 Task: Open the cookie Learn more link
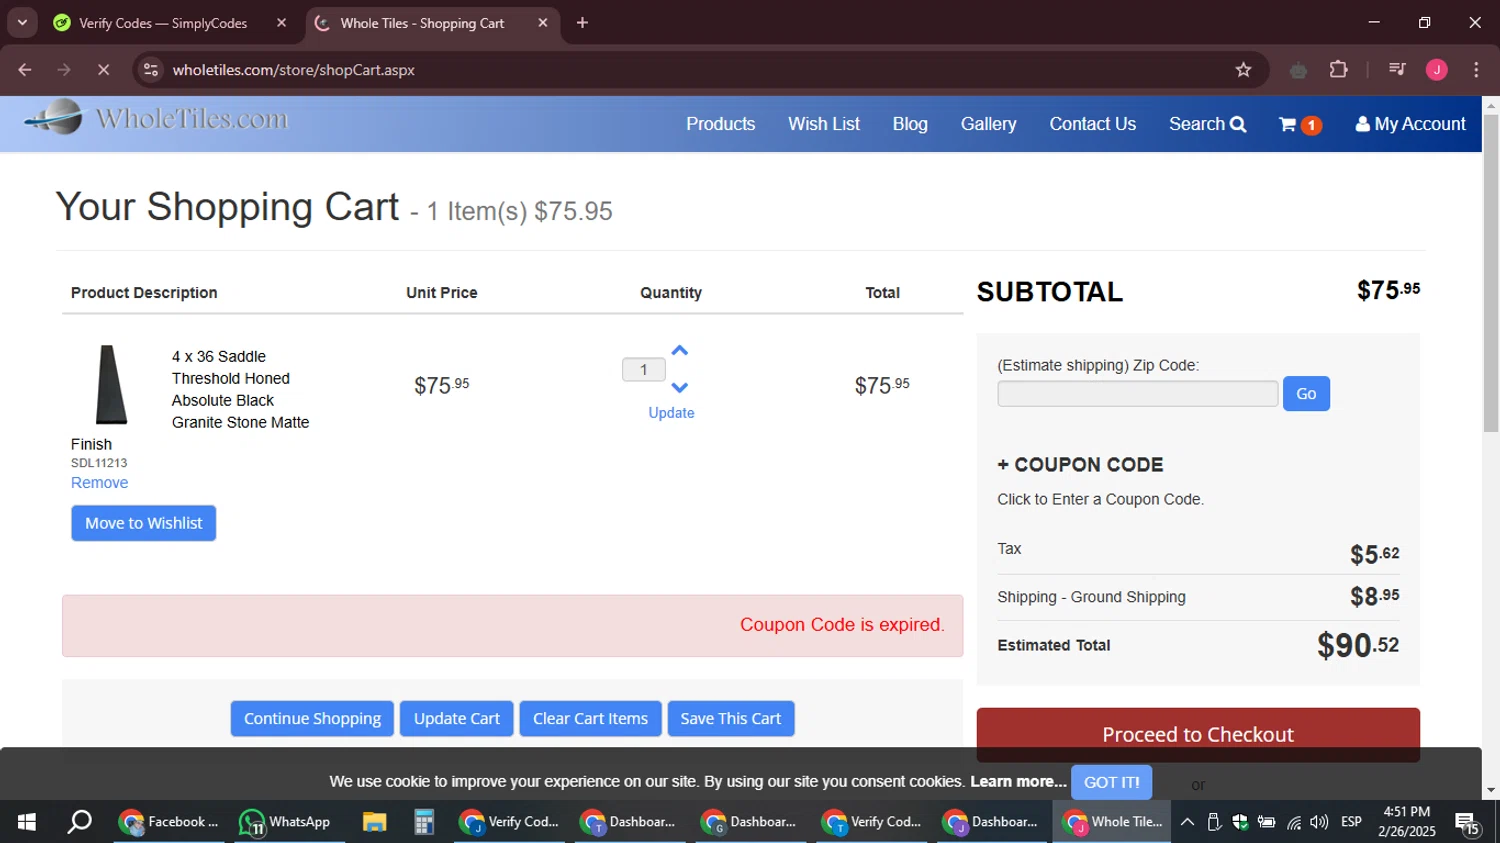pyautogui.click(x=1018, y=782)
